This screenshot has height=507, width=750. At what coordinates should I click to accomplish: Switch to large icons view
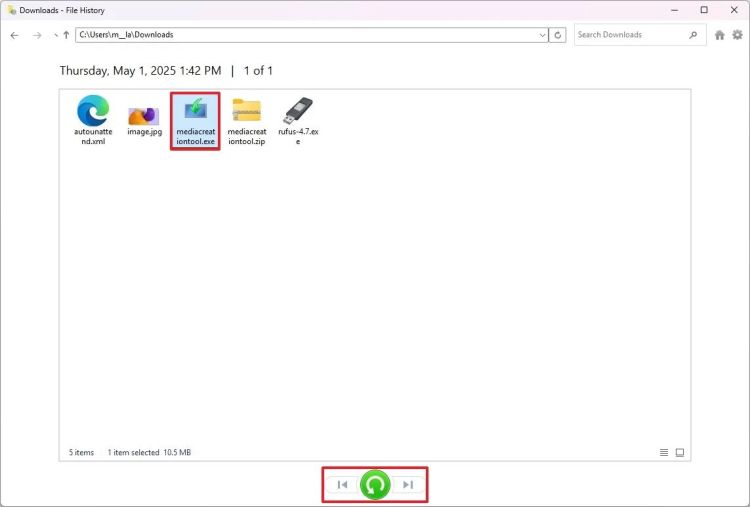[x=680, y=452]
